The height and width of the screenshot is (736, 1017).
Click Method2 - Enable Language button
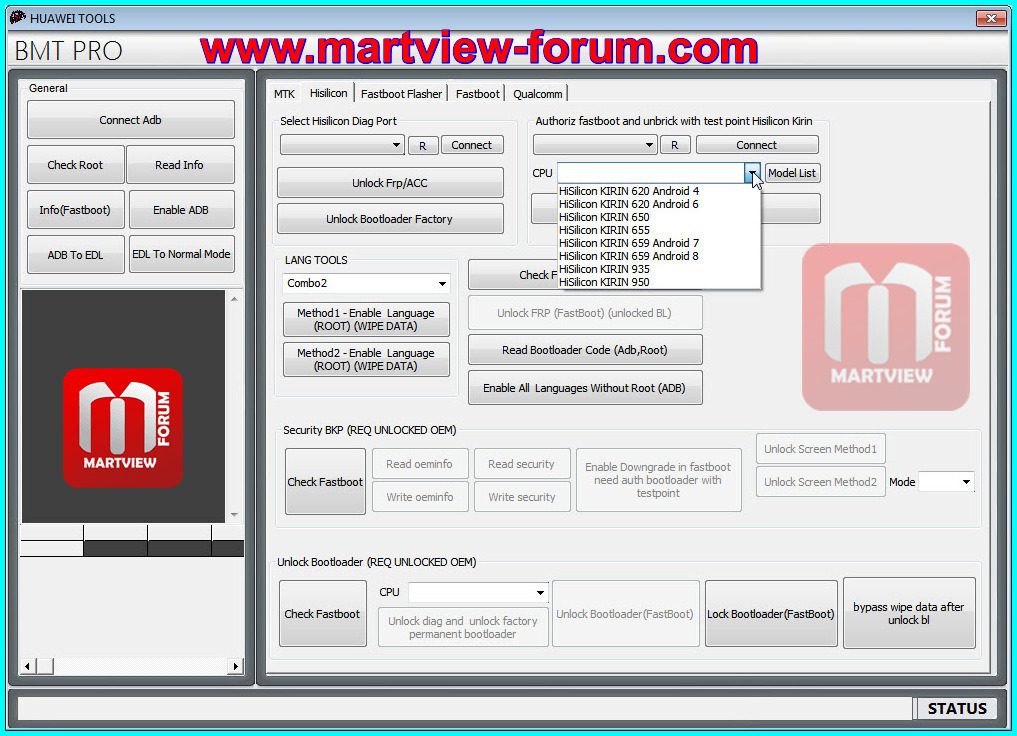point(366,359)
